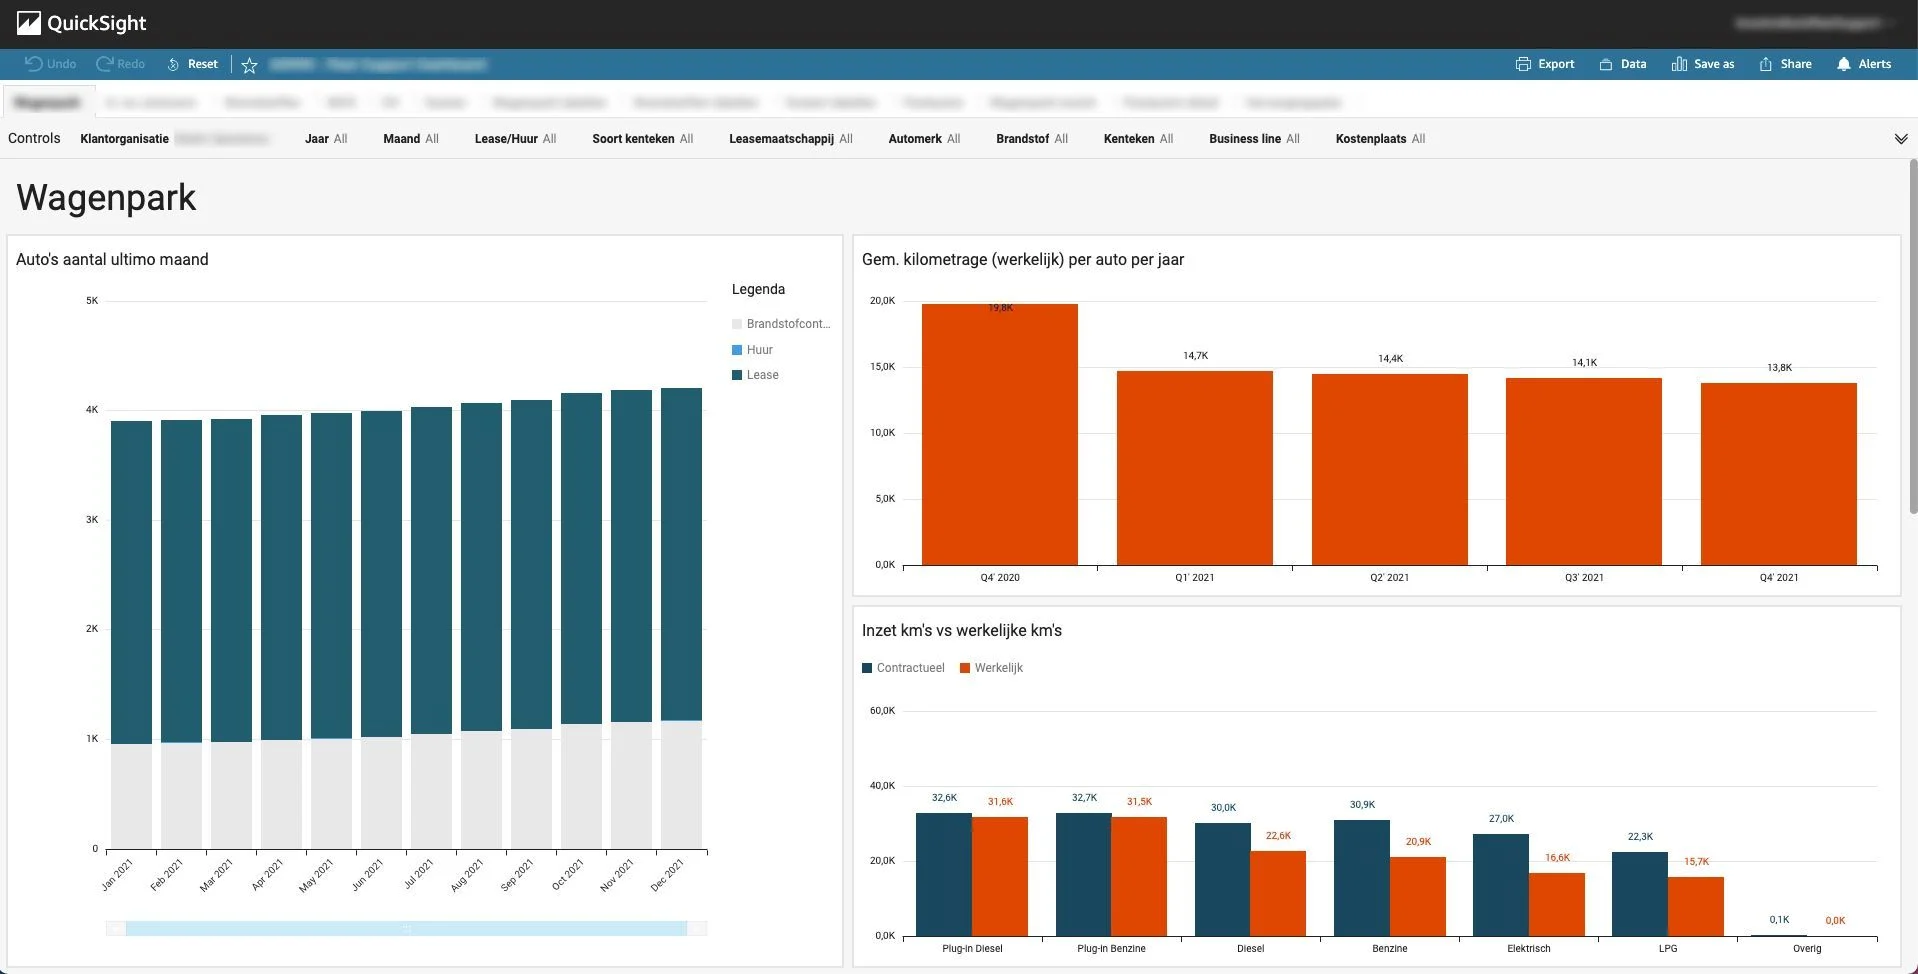Click the 15,7K LPG value label

(1696, 862)
